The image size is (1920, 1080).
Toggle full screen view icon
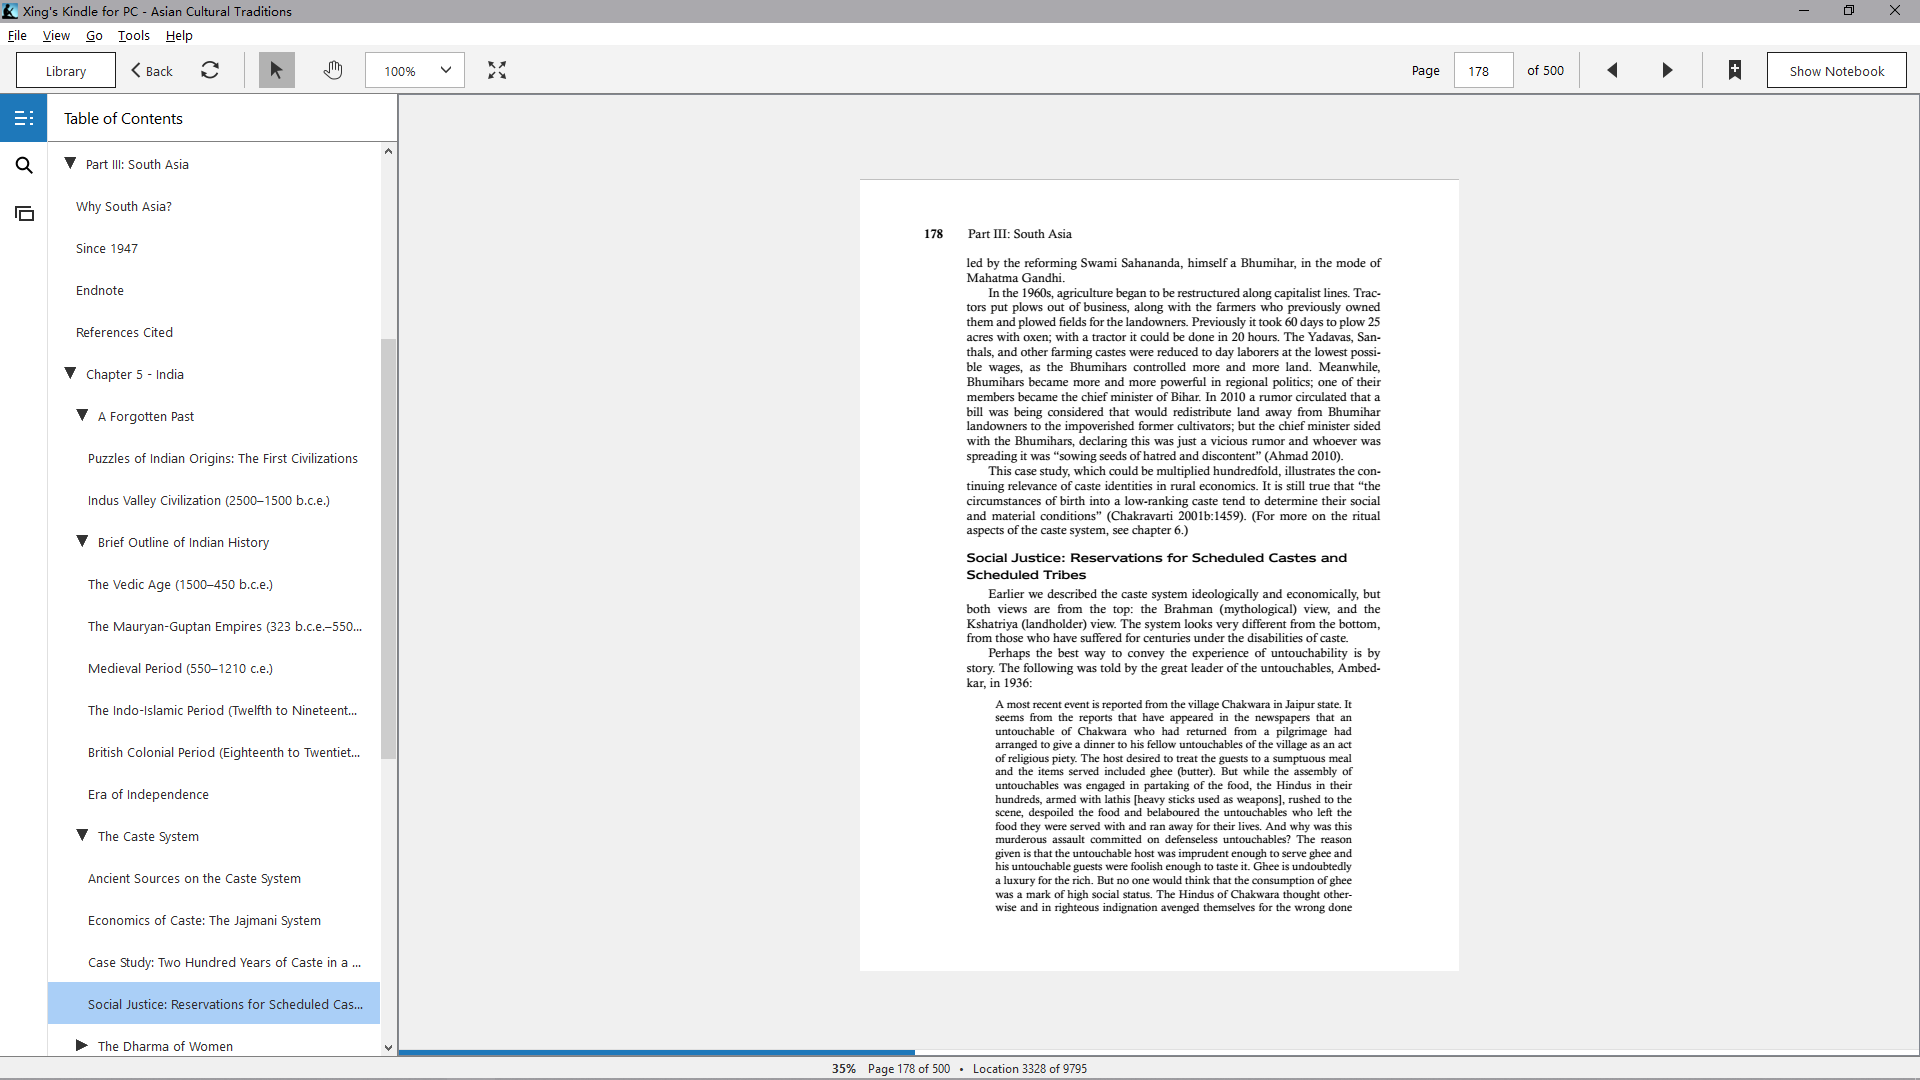pos(497,70)
